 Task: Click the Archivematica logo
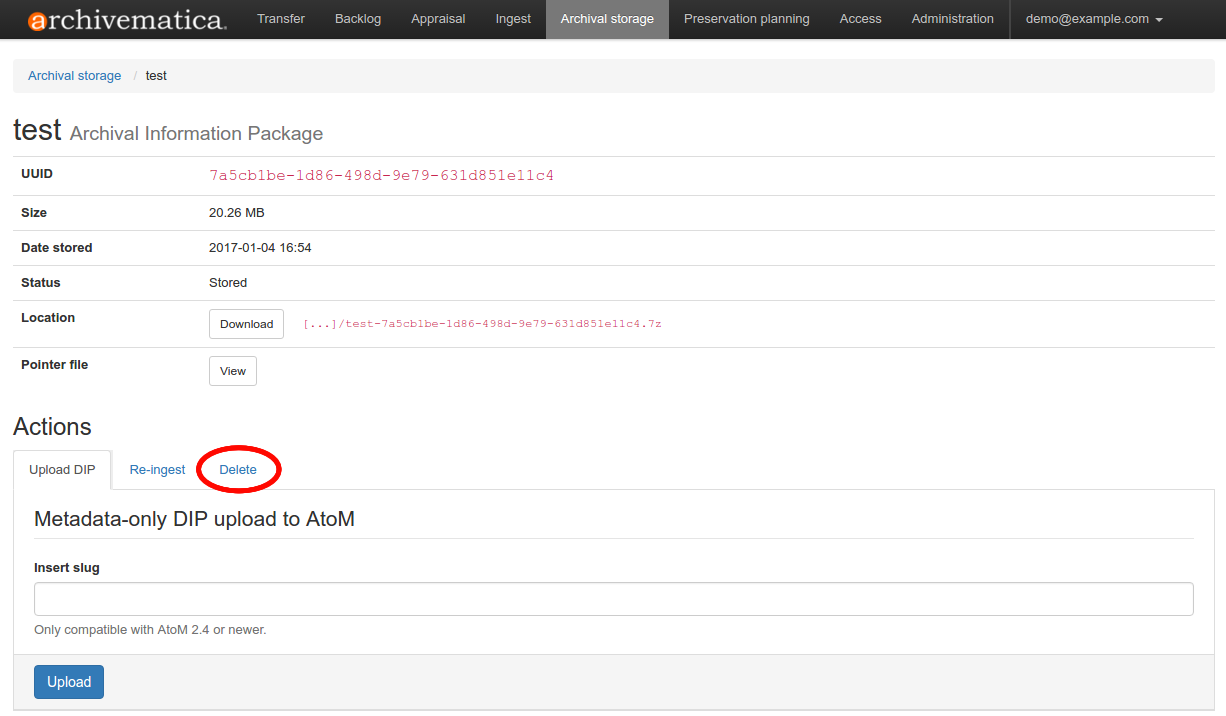127,20
